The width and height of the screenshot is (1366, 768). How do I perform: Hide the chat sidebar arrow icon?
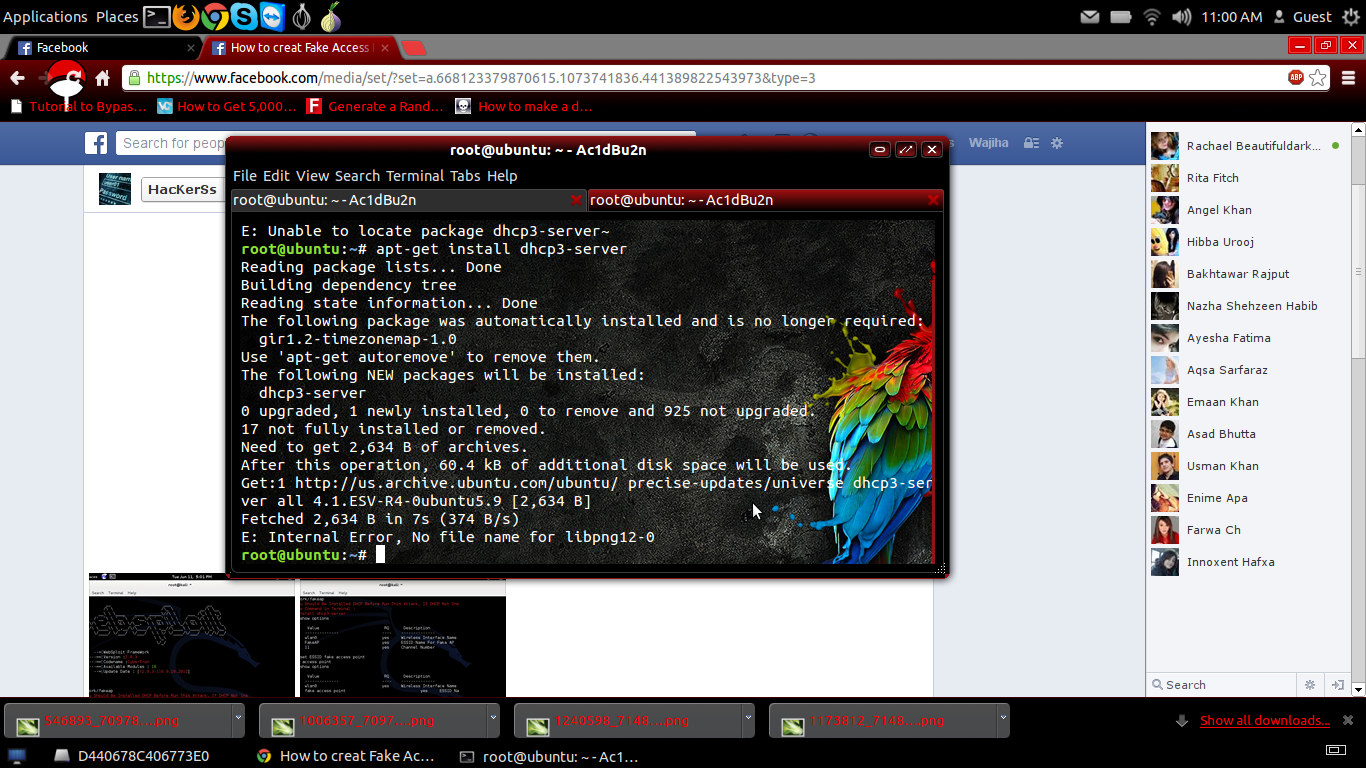(1338, 685)
